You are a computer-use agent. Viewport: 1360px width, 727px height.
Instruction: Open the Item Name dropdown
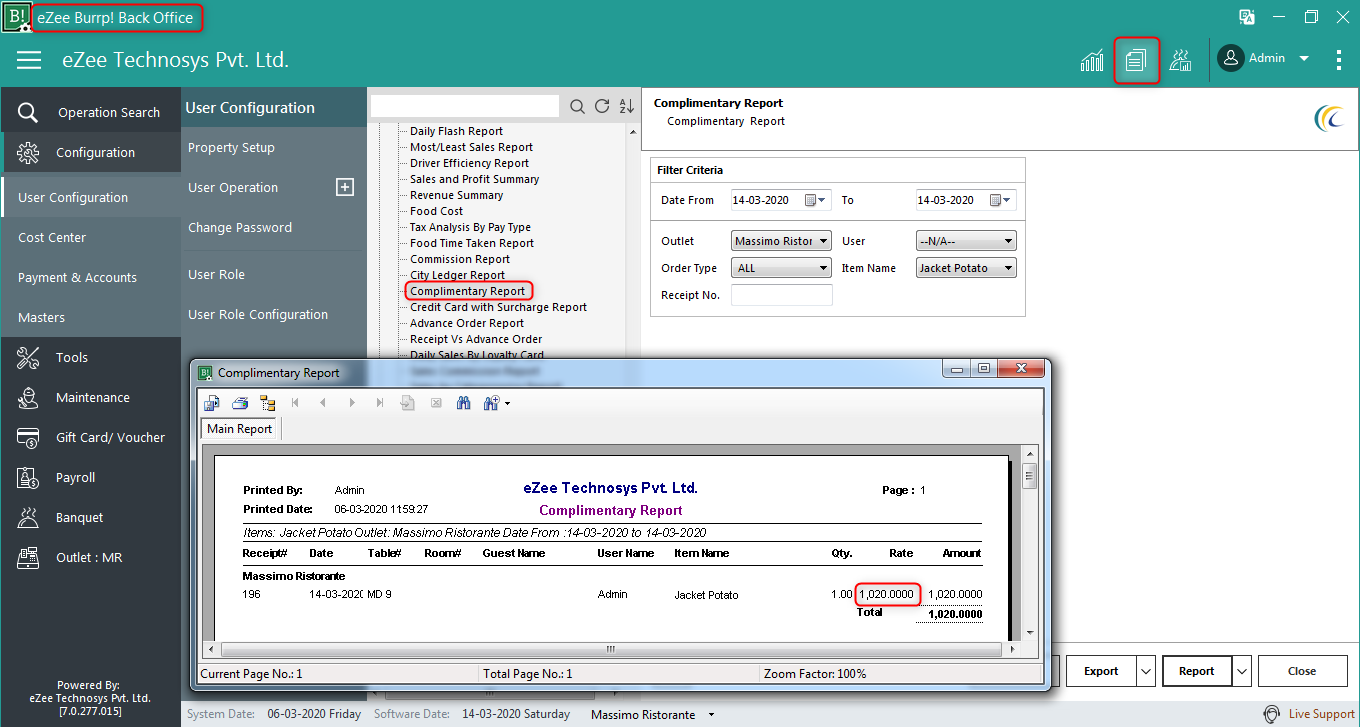click(x=966, y=268)
